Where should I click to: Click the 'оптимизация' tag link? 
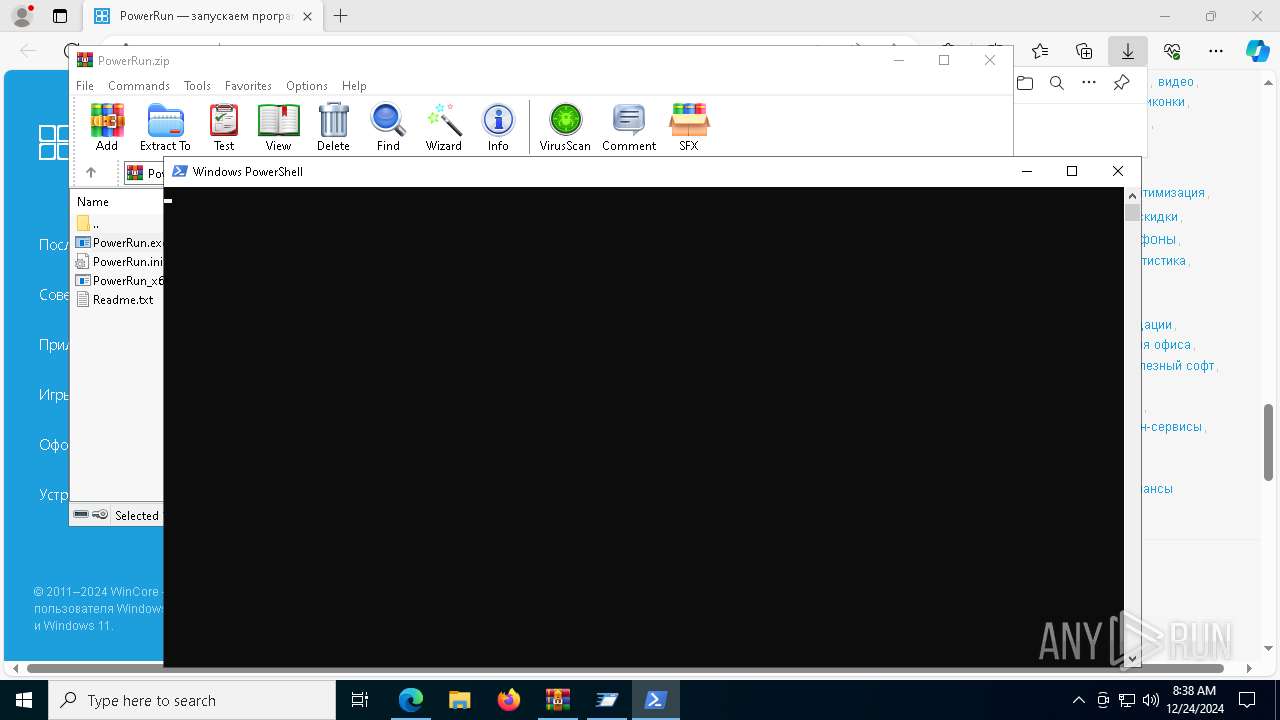click(x=1173, y=193)
